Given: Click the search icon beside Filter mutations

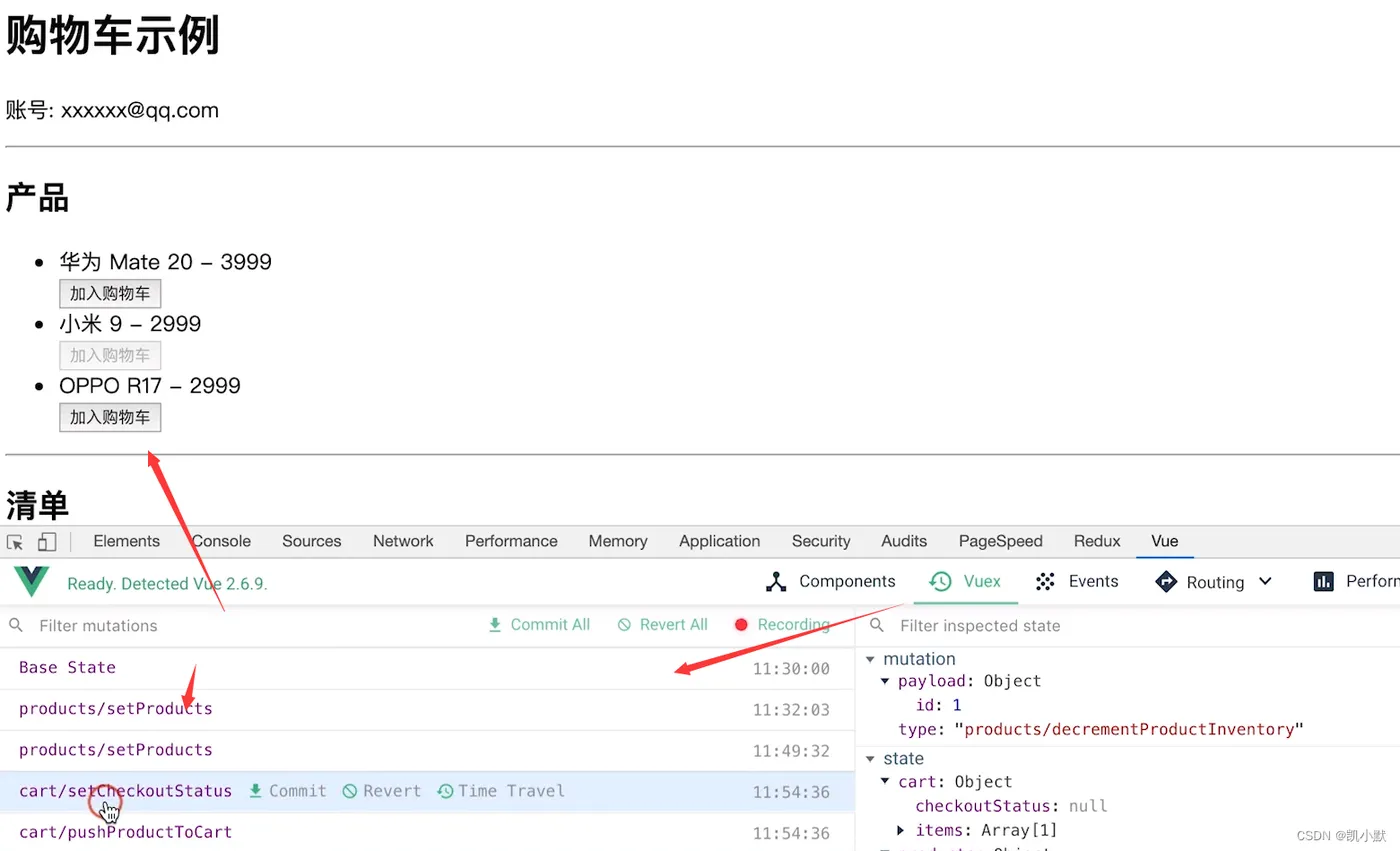Looking at the screenshot, I should click(16, 625).
